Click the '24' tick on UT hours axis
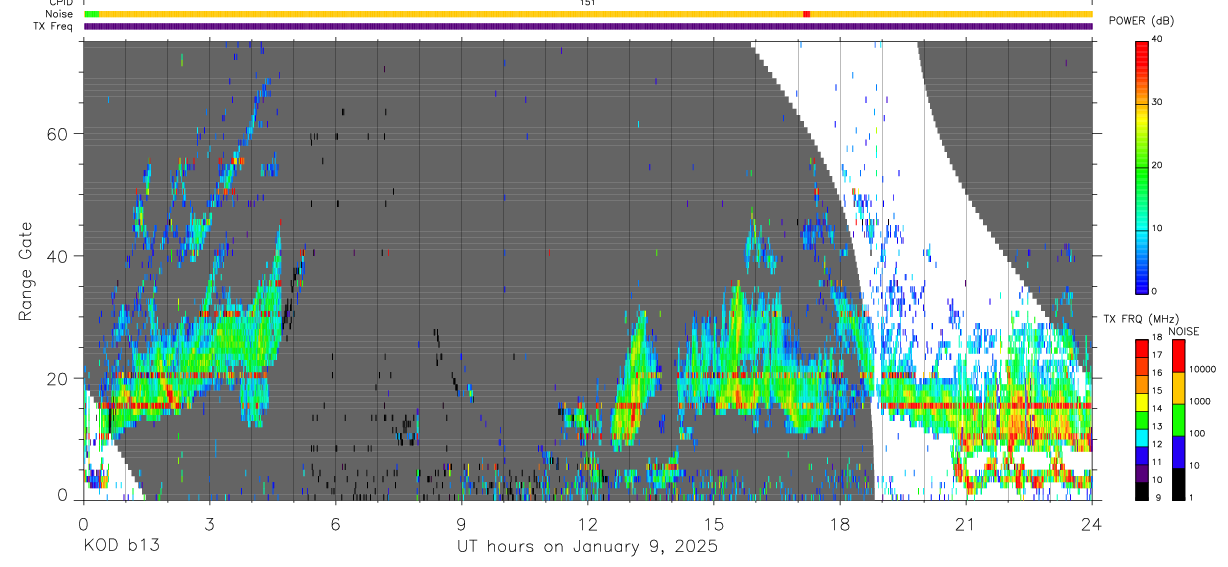This screenshot has height=567, width=1228. [x=1091, y=523]
